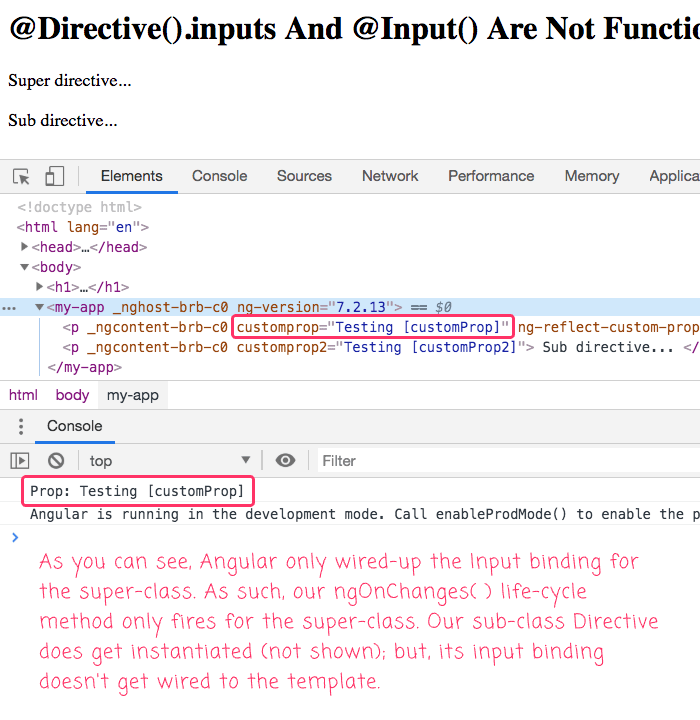Expand the head element node
This screenshot has height=720, width=700.
(x=24, y=247)
